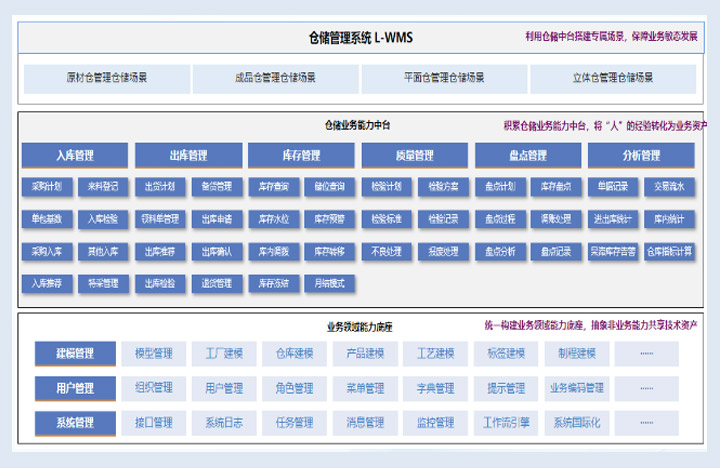Select the 原材仓管理仓储场景 scenario box

pyautogui.click(x=106, y=78)
